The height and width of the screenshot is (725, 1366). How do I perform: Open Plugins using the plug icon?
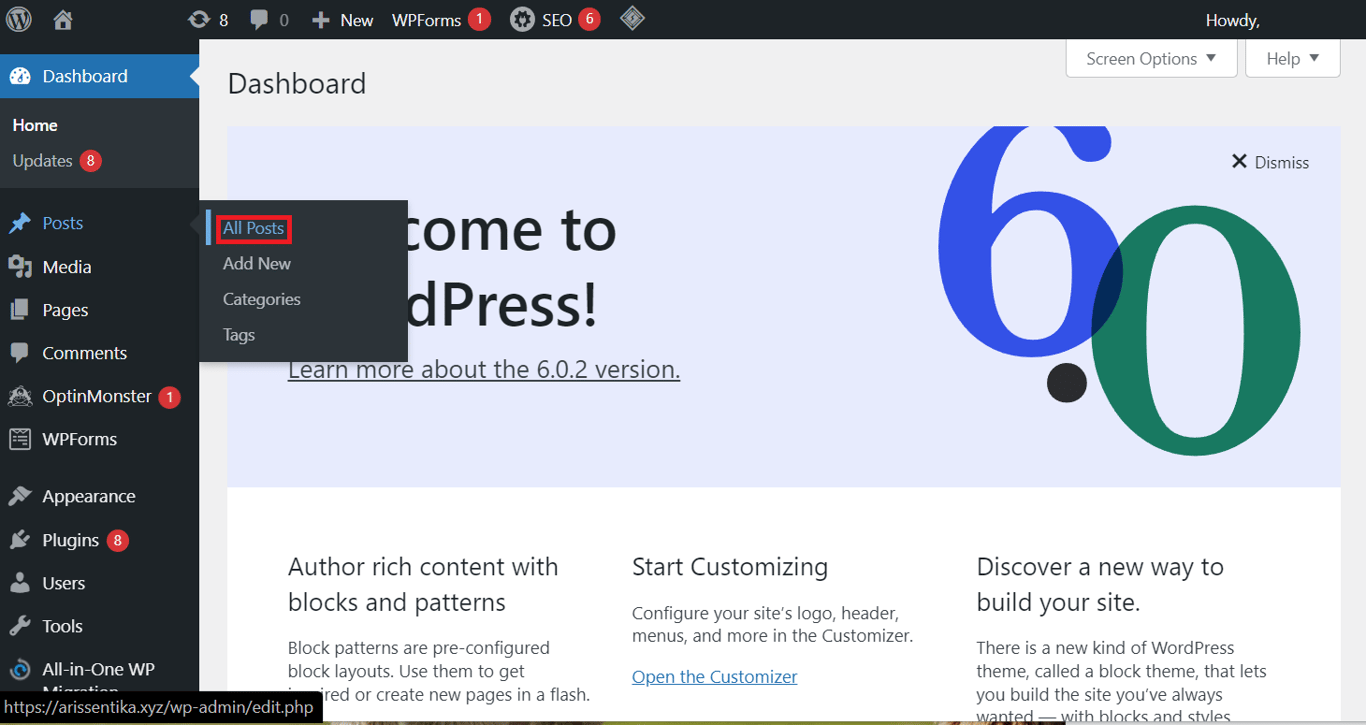click(x=21, y=539)
